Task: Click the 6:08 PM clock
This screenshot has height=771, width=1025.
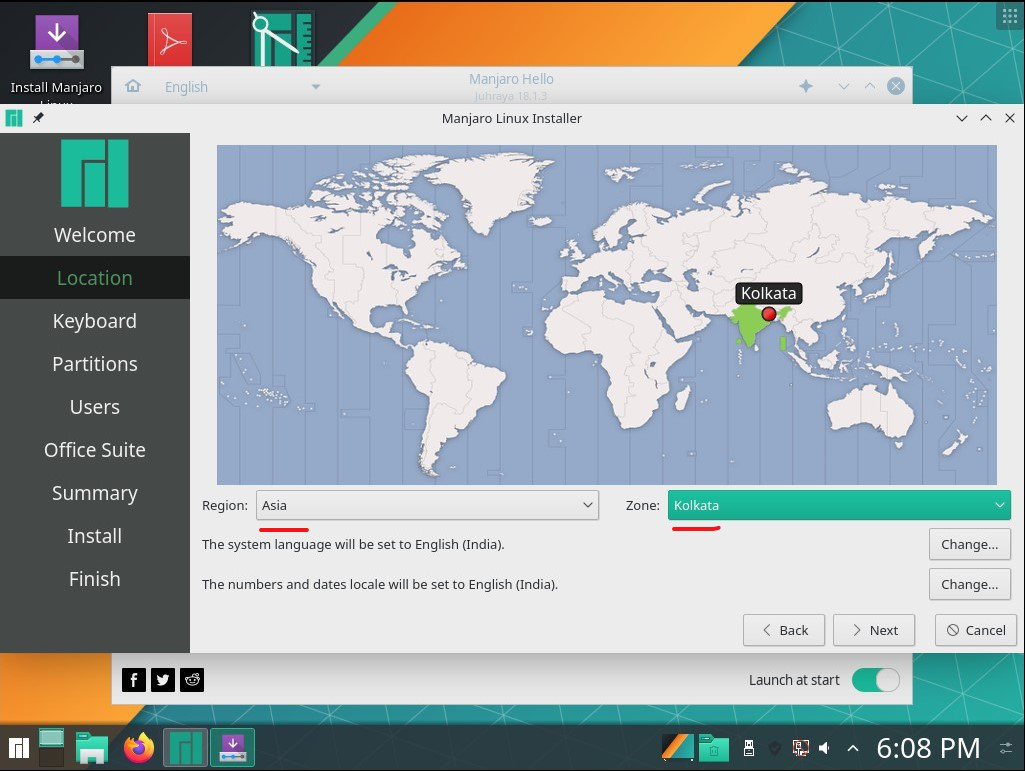Action: click(928, 748)
